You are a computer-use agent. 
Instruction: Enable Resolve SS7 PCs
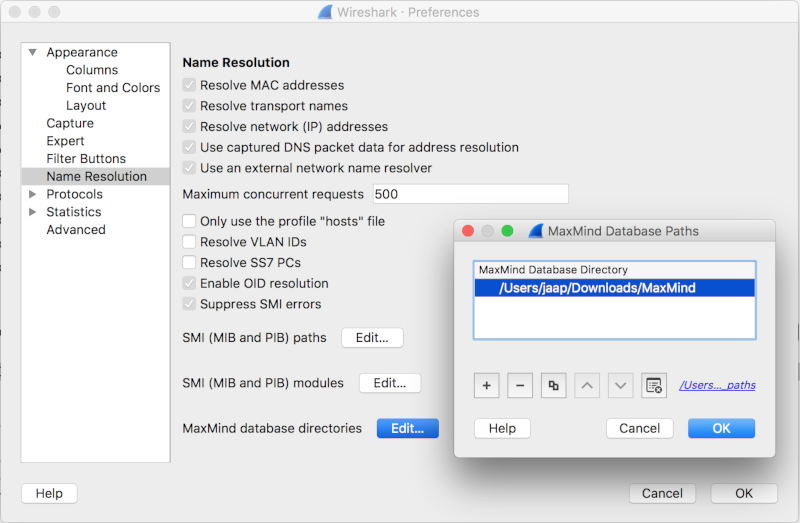point(189,262)
